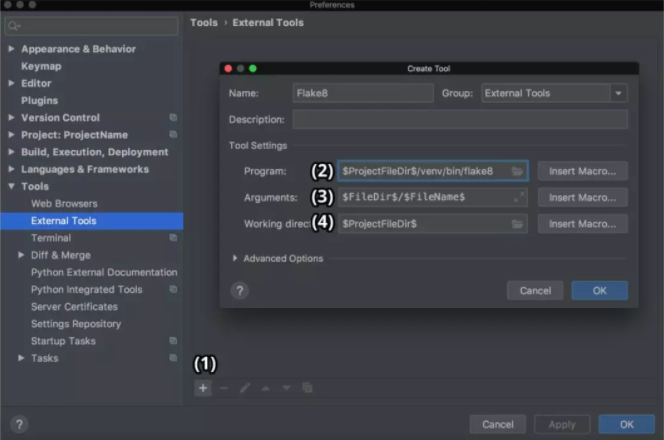Click Cancel in Preferences window
Image resolution: width=664 pixels, height=440 pixels.
pyautogui.click(x=498, y=424)
